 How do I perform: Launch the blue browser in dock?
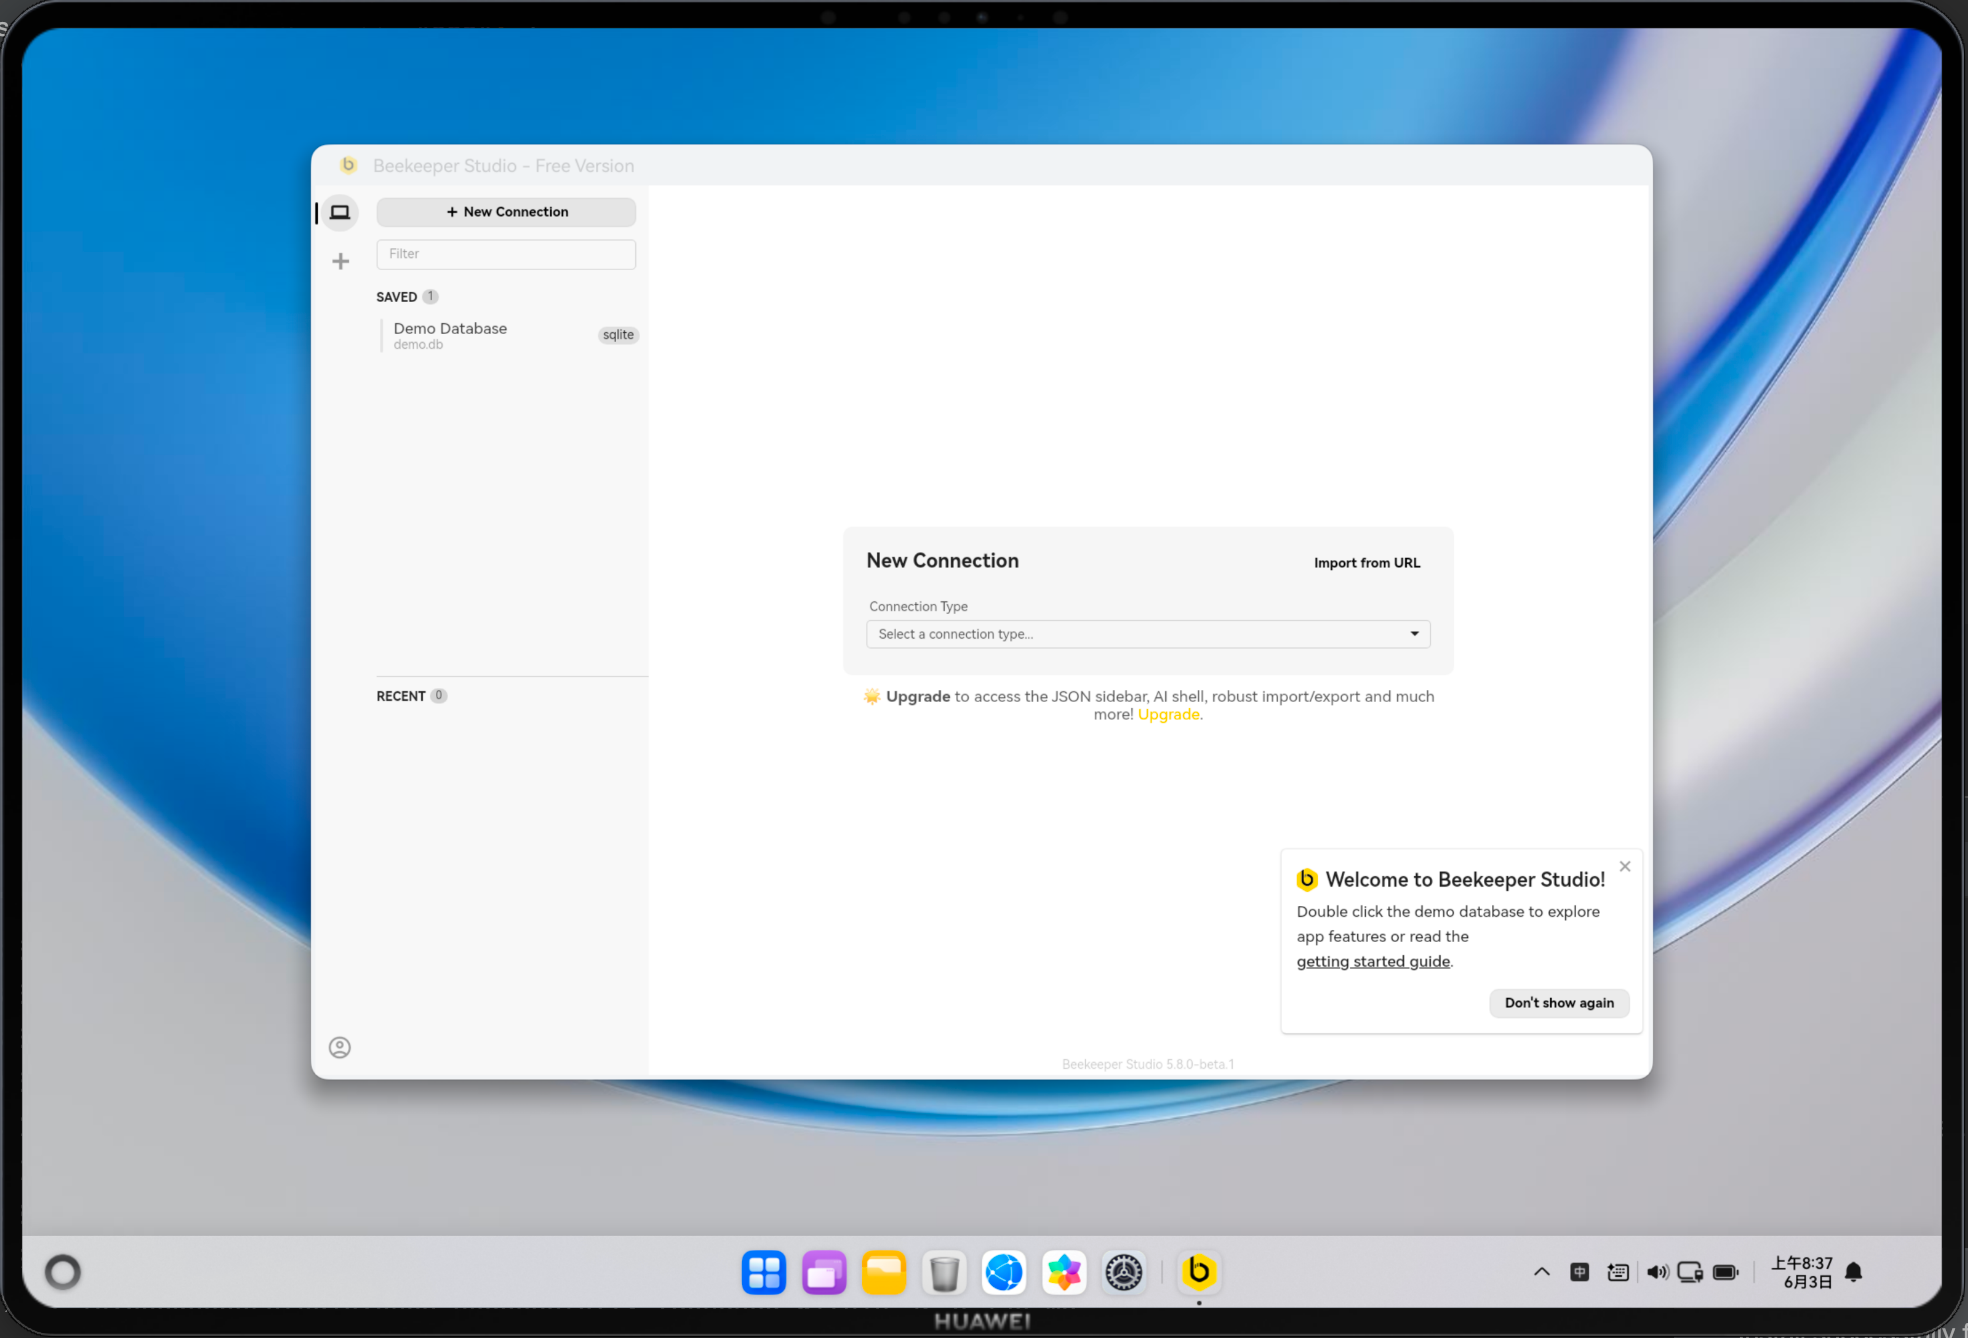[x=1004, y=1273]
